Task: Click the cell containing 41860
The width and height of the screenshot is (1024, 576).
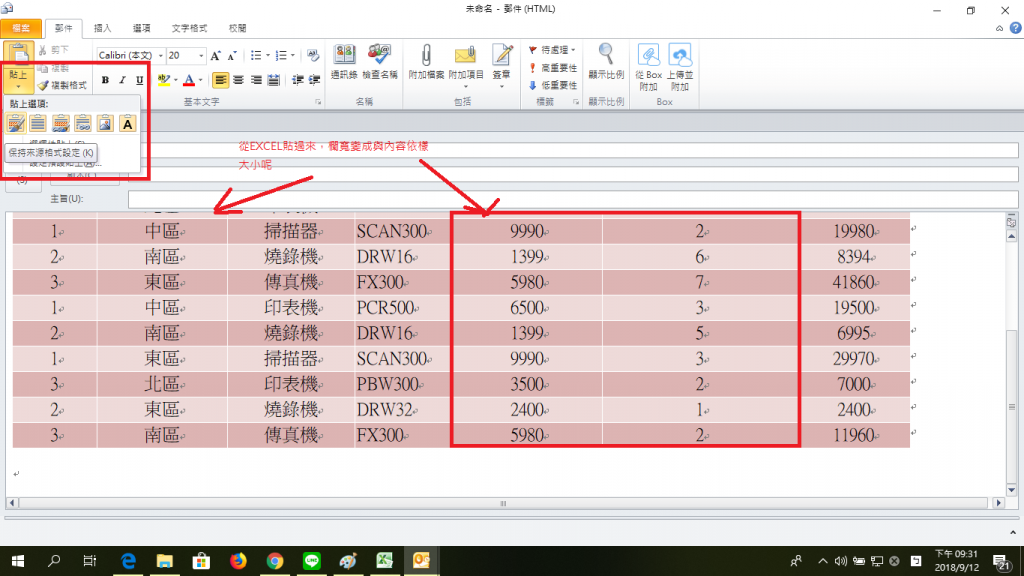Action: [855, 282]
